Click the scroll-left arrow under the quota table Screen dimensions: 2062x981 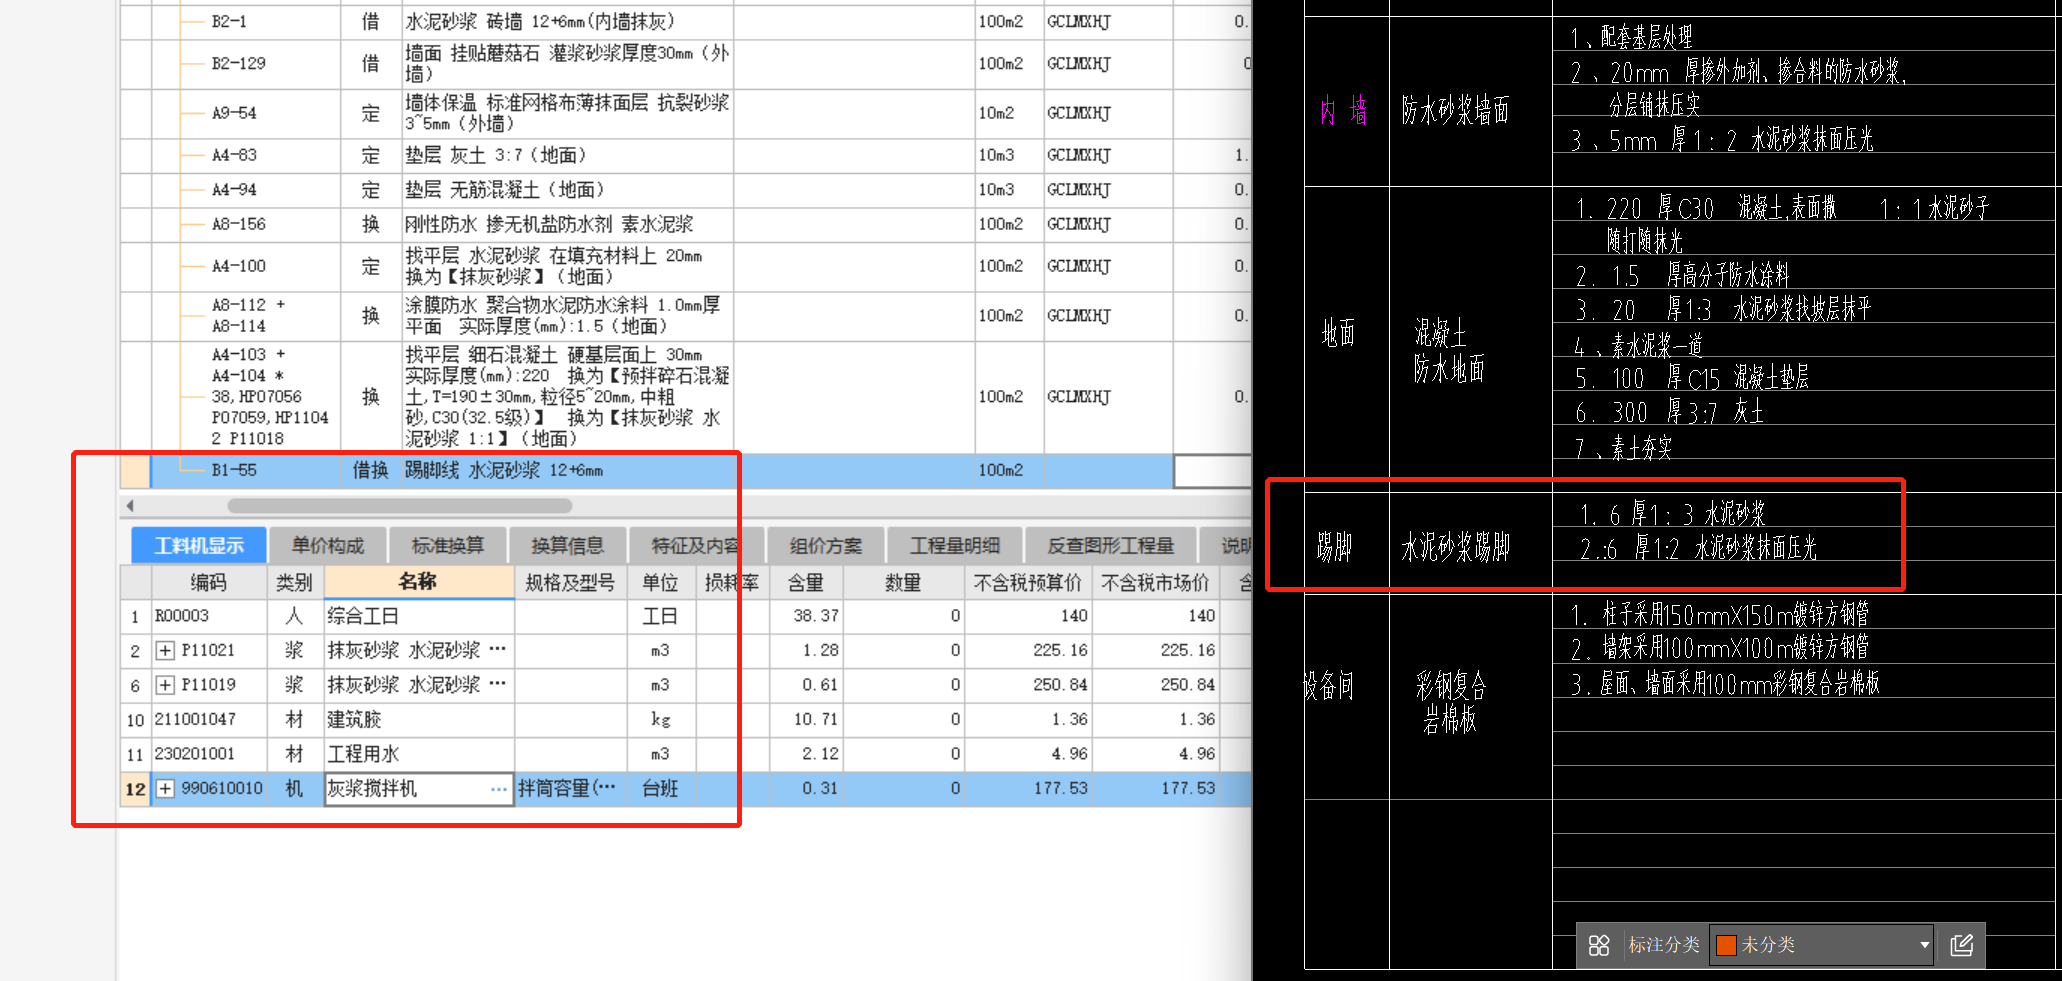coord(130,506)
